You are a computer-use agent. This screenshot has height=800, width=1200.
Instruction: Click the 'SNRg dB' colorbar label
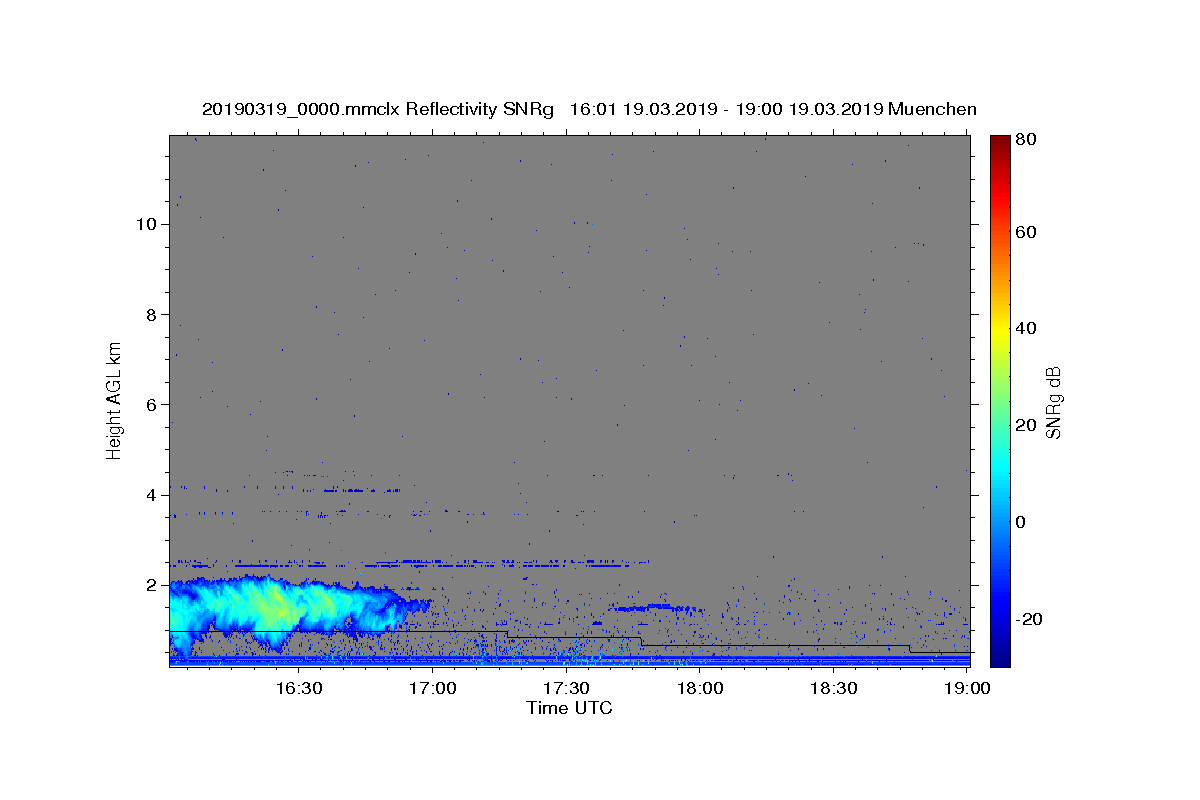[1053, 402]
